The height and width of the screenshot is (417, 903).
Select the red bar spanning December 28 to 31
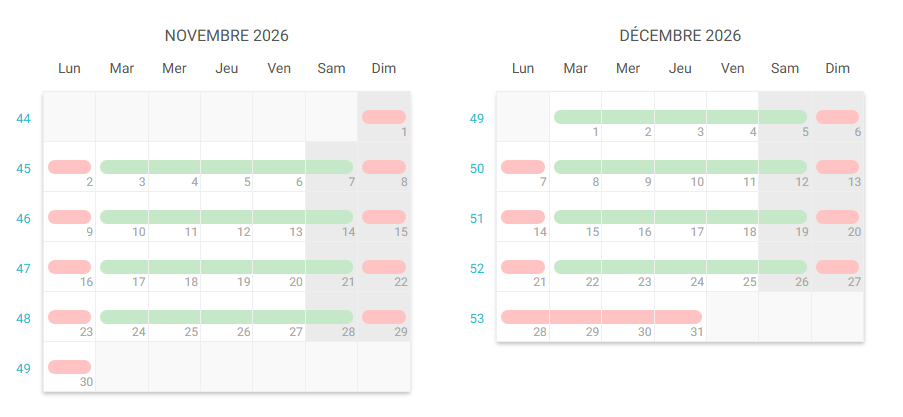point(601,317)
